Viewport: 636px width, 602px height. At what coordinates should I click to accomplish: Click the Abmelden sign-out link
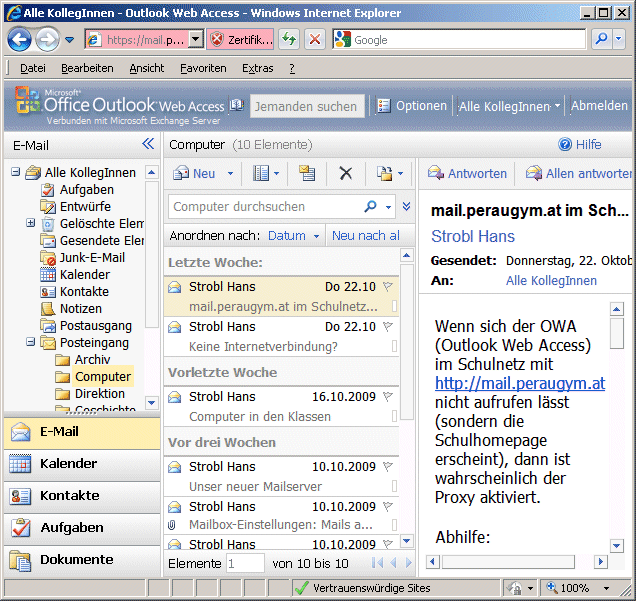(x=599, y=105)
